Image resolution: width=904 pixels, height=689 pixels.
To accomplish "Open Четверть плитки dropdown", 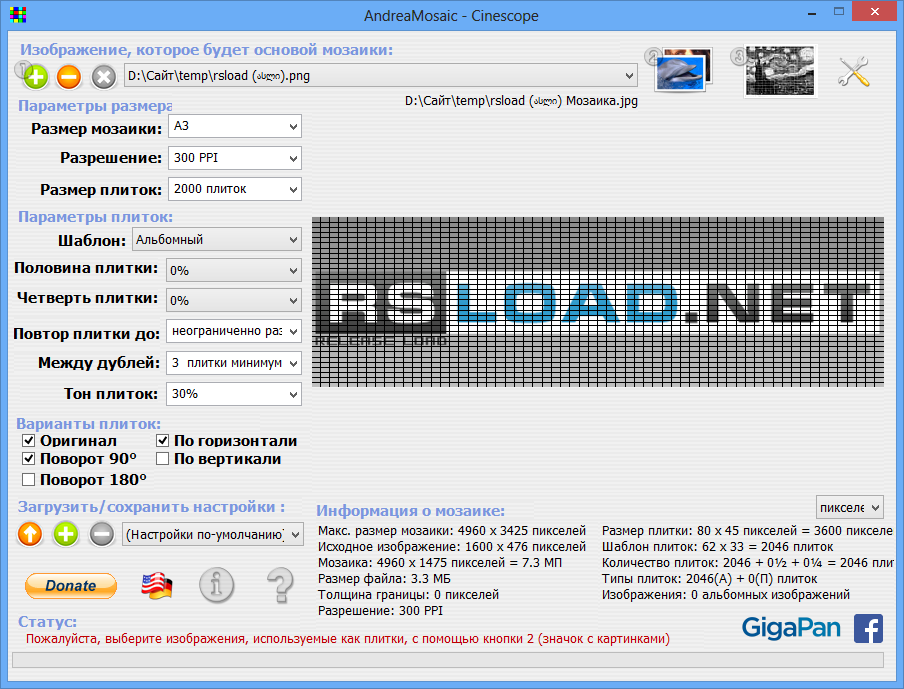I will [233, 300].
